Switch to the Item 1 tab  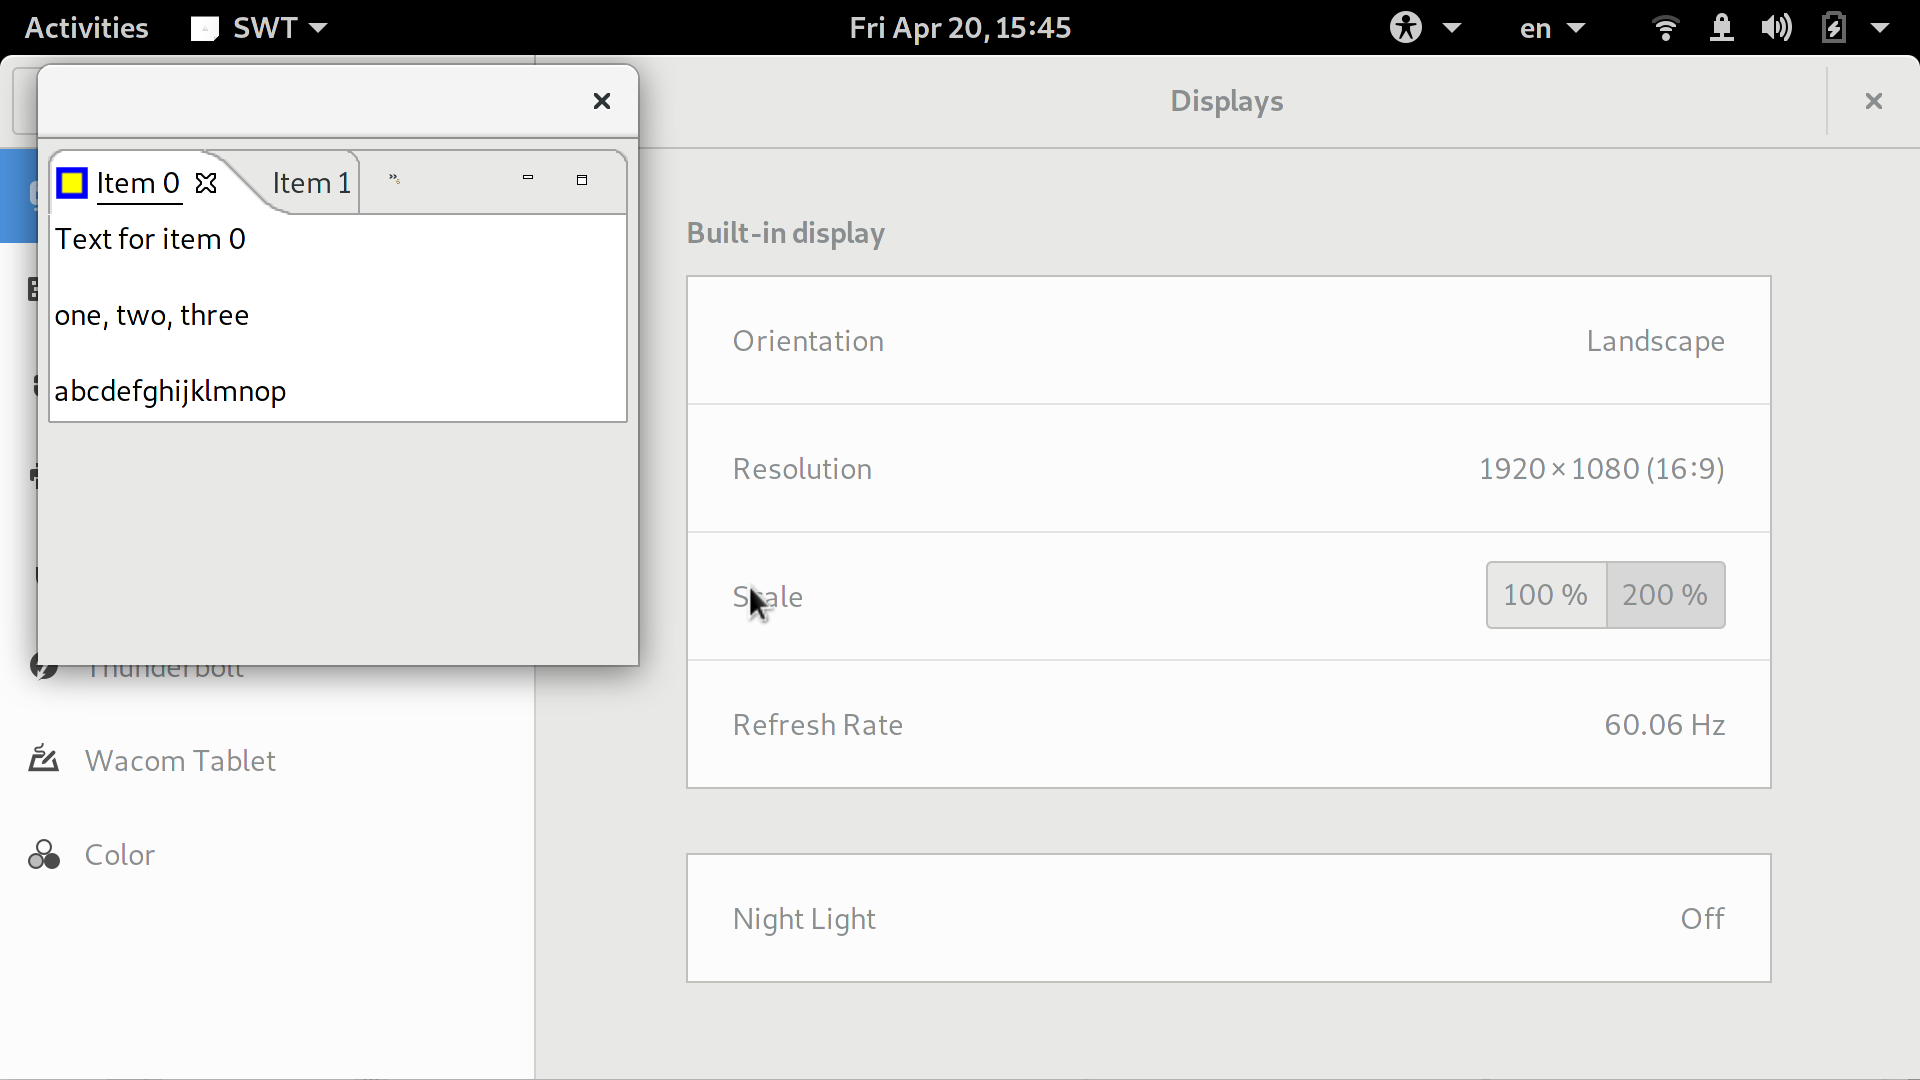[x=311, y=183]
